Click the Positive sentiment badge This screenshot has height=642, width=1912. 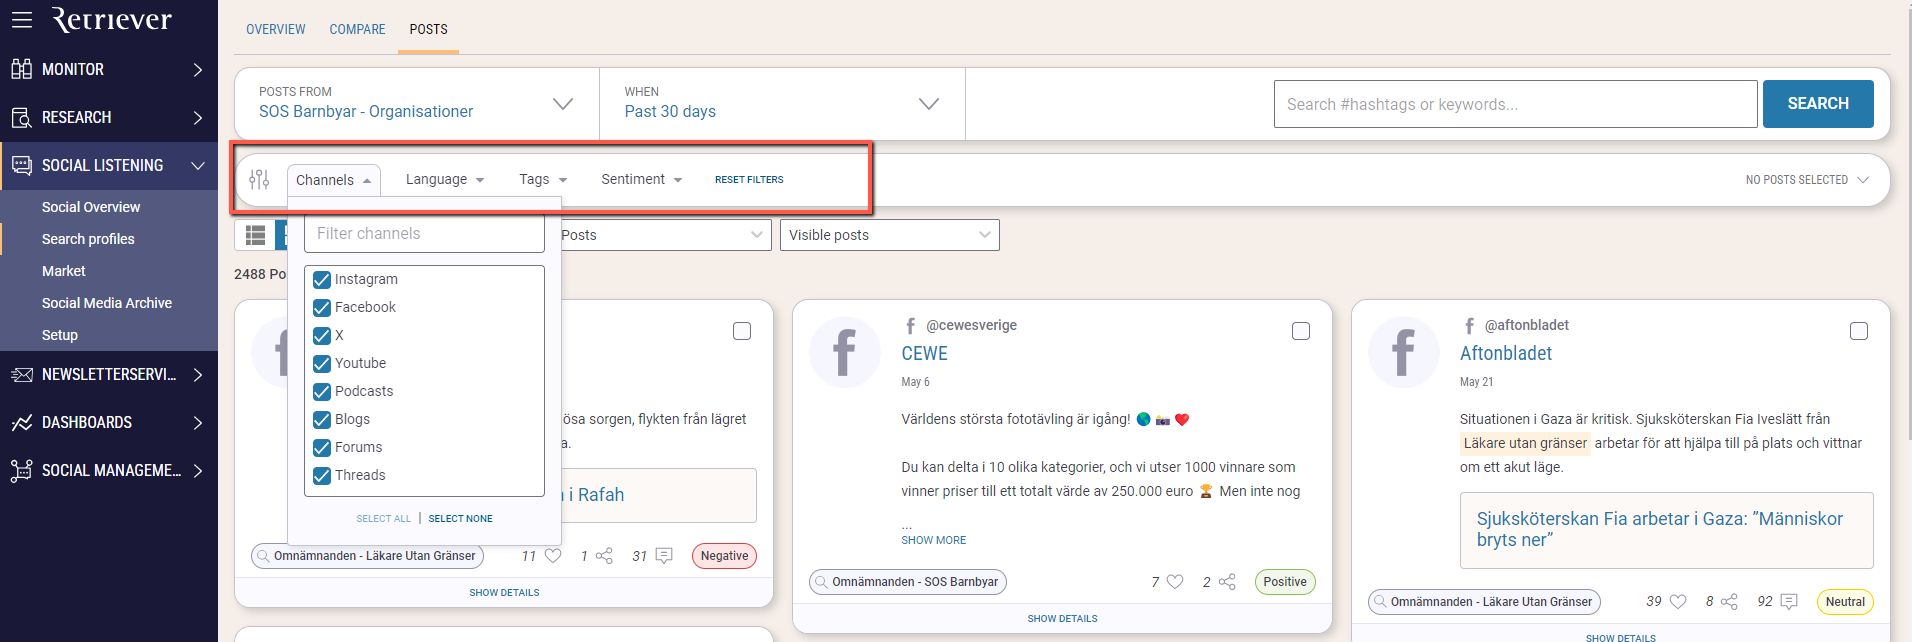tap(1285, 582)
